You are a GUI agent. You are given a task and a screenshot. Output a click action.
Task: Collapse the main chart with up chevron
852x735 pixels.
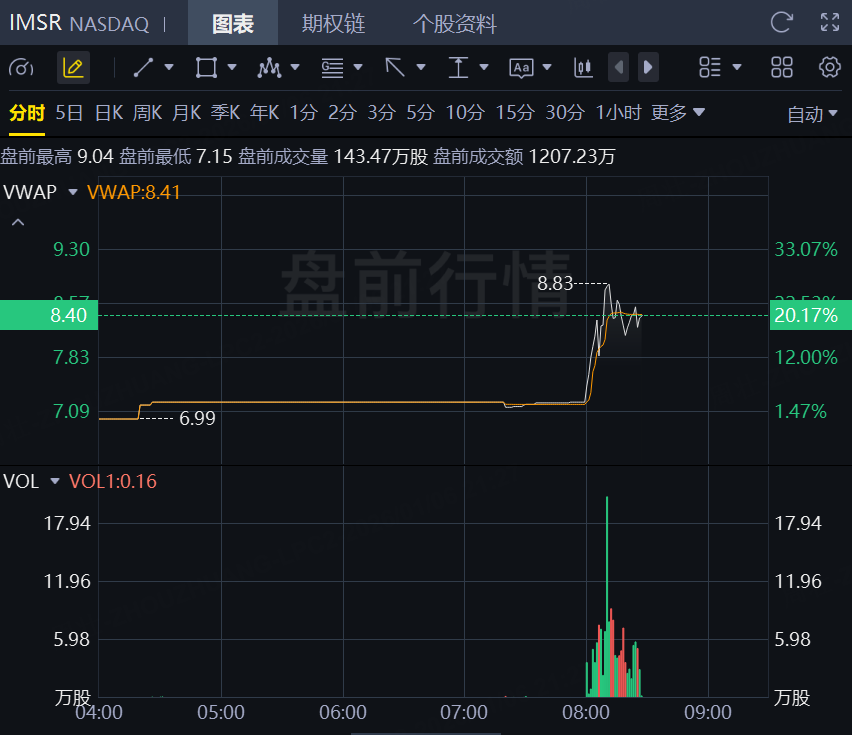[x=18, y=222]
